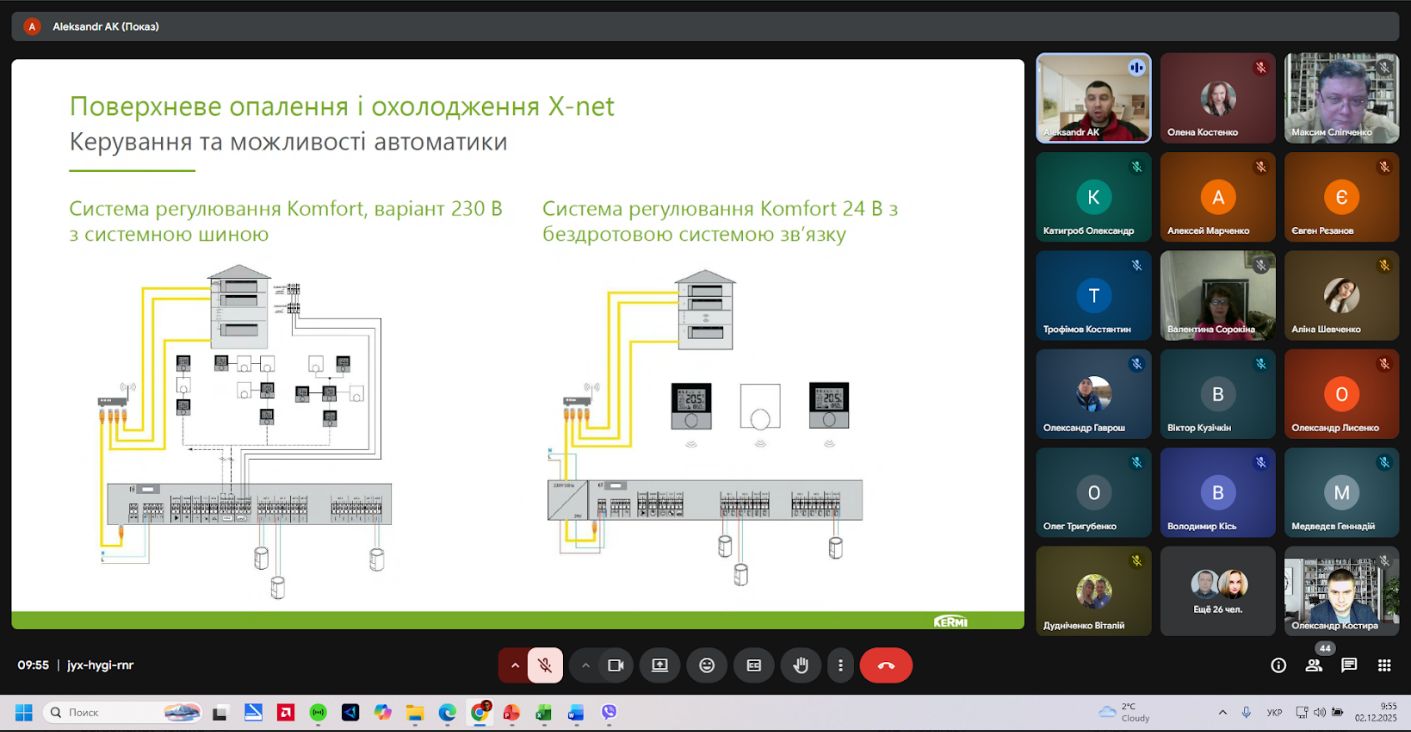This screenshot has height=732, width=1411.
Task: Select Aleksandr AK's speaker video tile
Action: (1093, 97)
